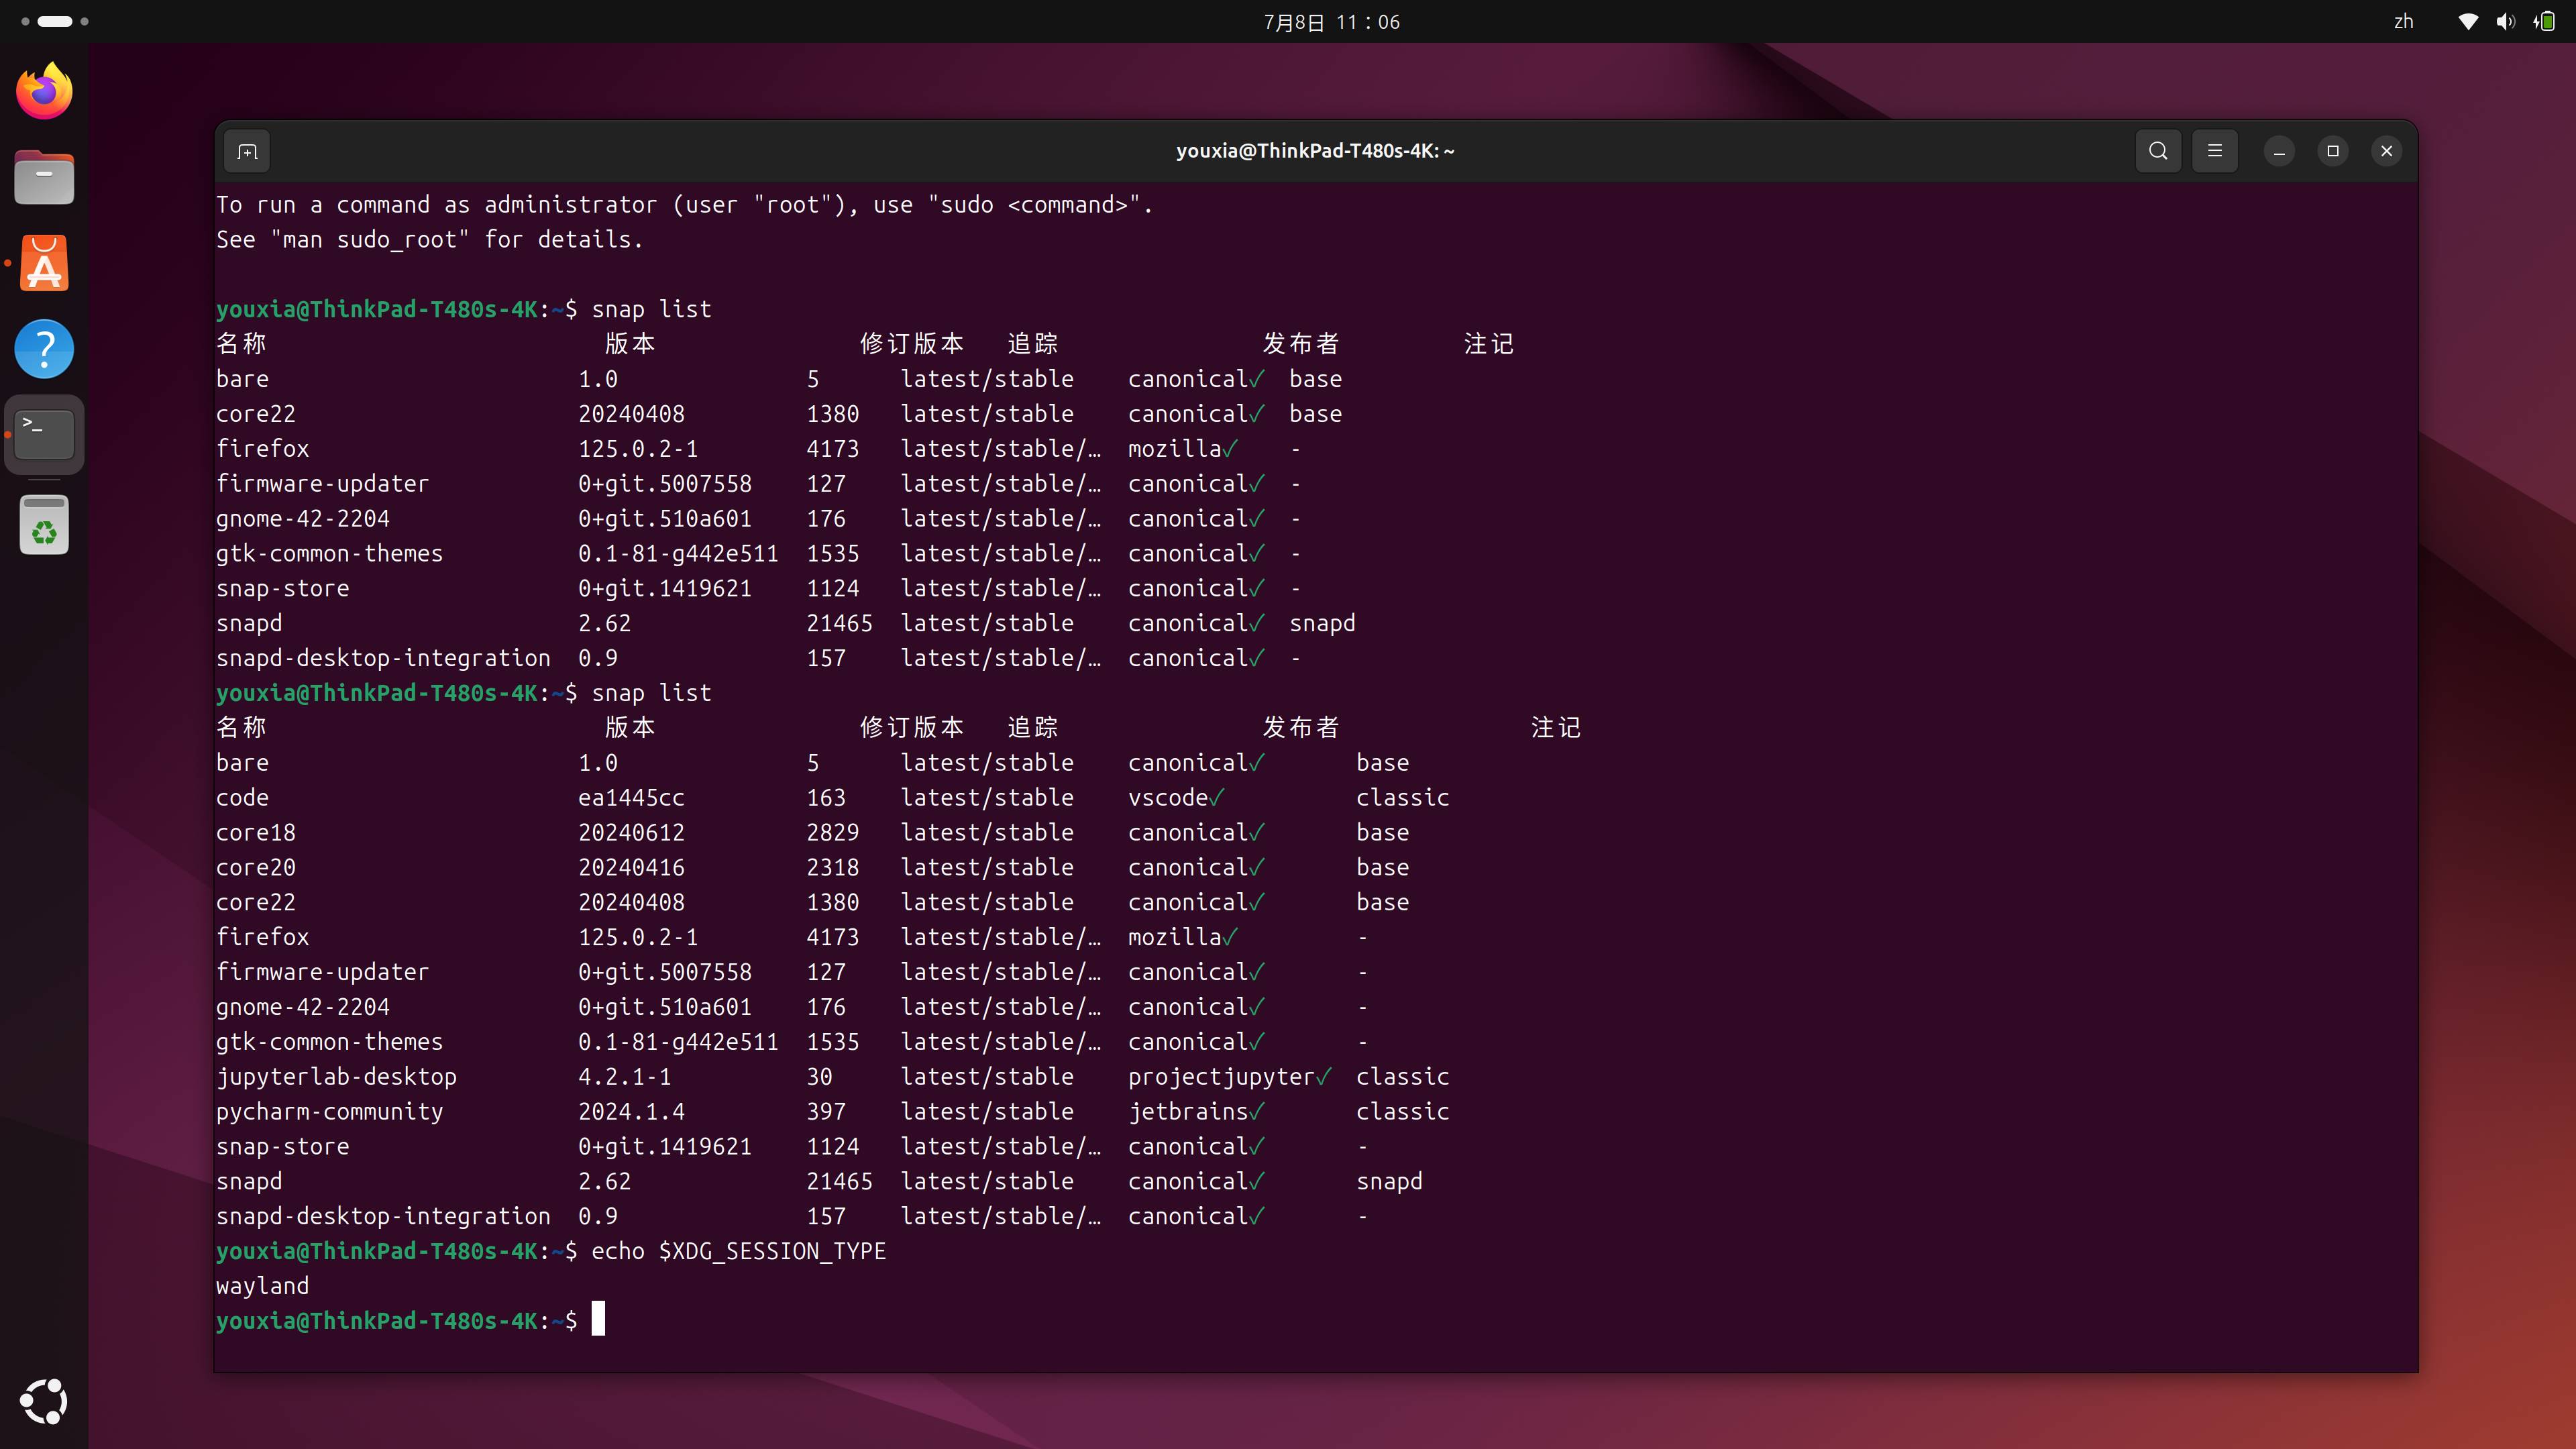Click revision number '397'
2576x1449 pixels.
point(826,1112)
